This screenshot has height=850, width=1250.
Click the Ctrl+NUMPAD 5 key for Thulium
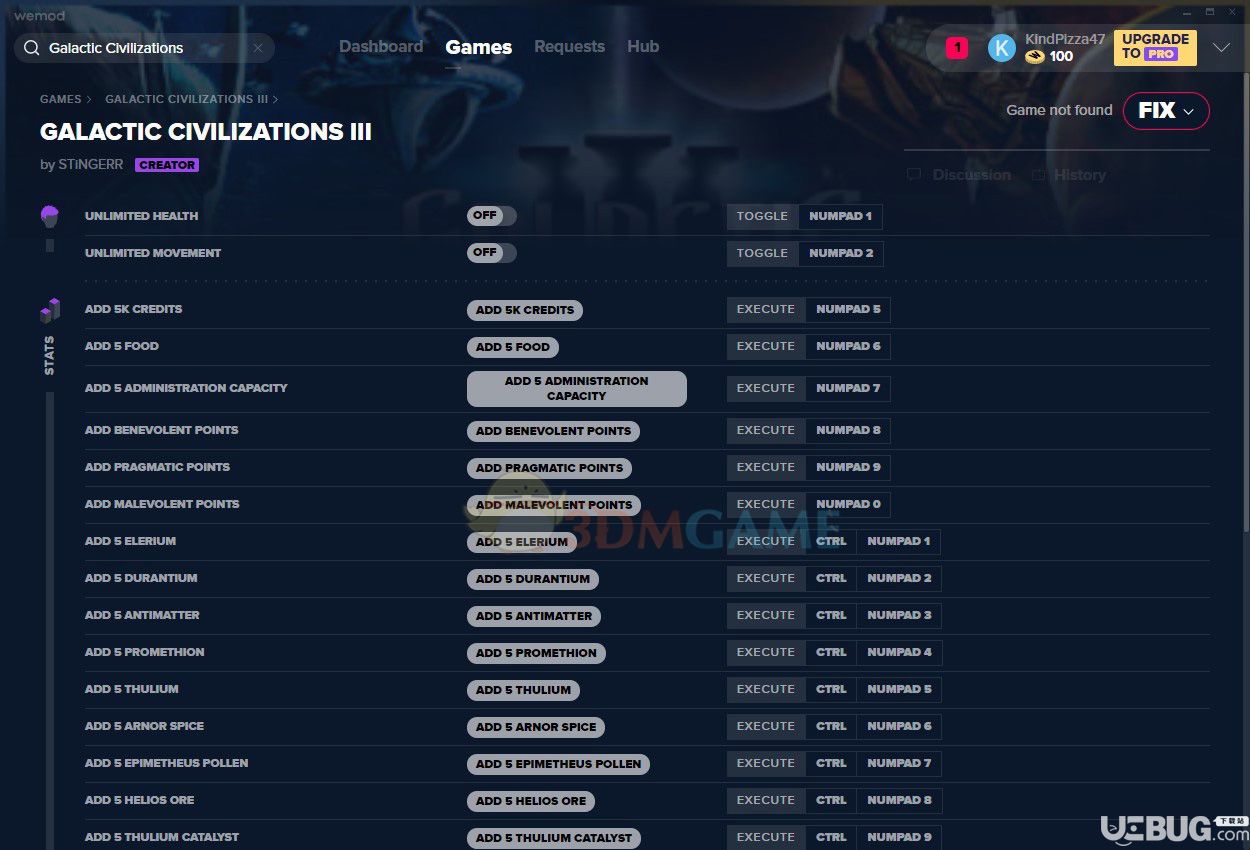tap(899, 689)
